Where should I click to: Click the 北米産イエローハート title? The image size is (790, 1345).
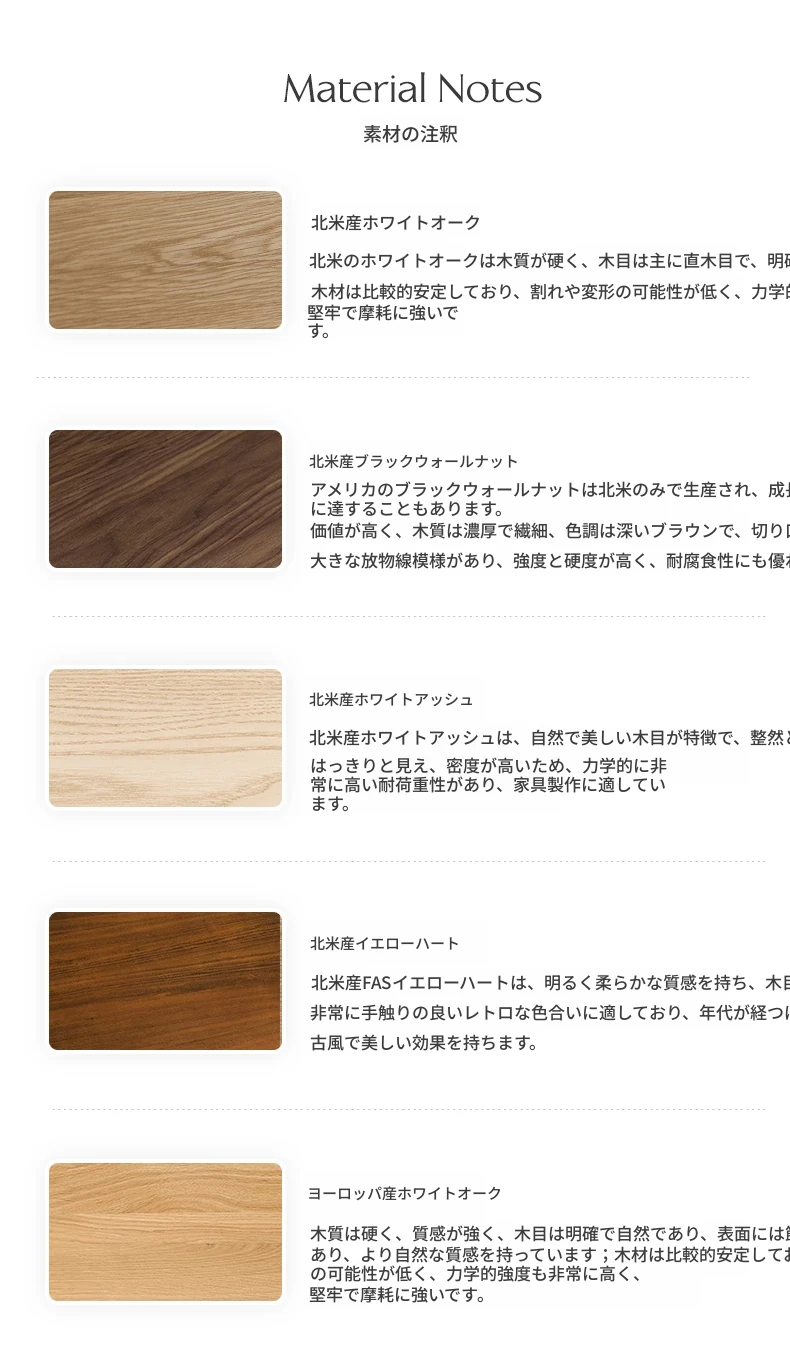click(385, 943)
